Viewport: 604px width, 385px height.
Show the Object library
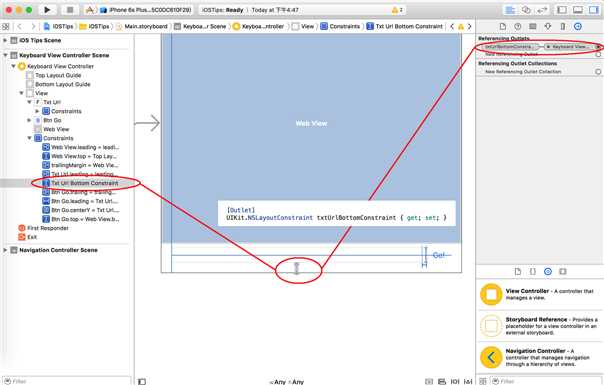548,271
